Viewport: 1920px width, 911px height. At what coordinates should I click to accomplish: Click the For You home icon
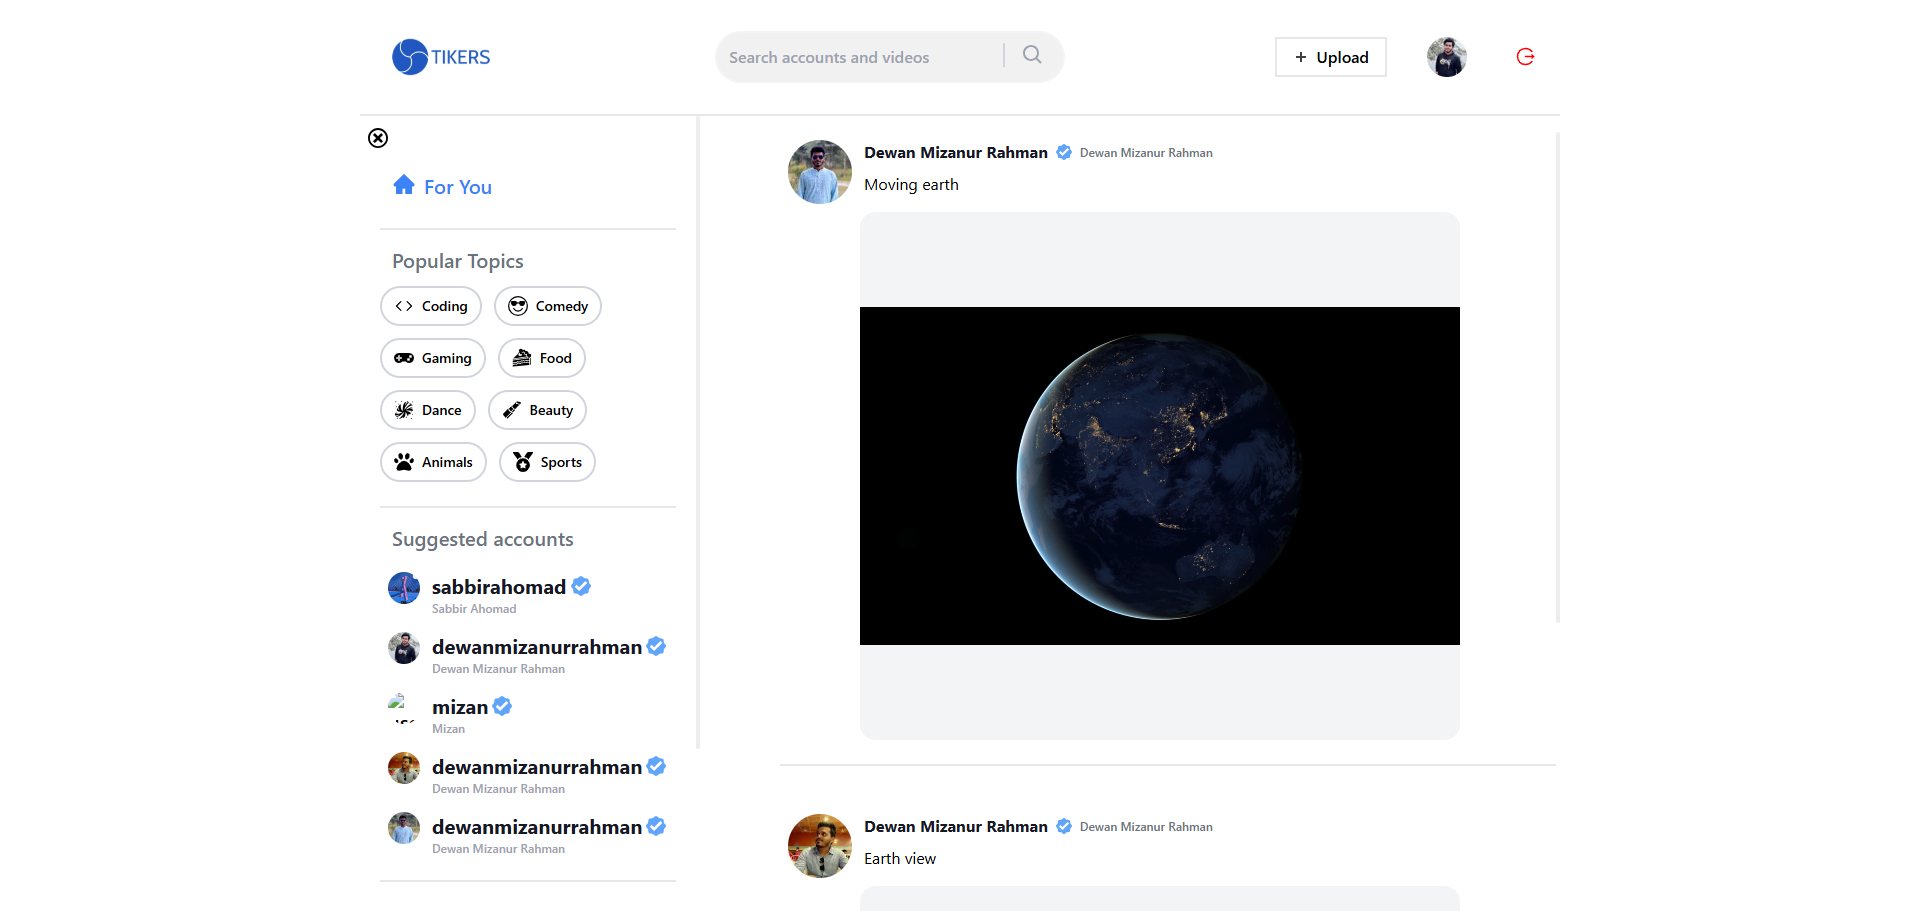pos(404,185)
